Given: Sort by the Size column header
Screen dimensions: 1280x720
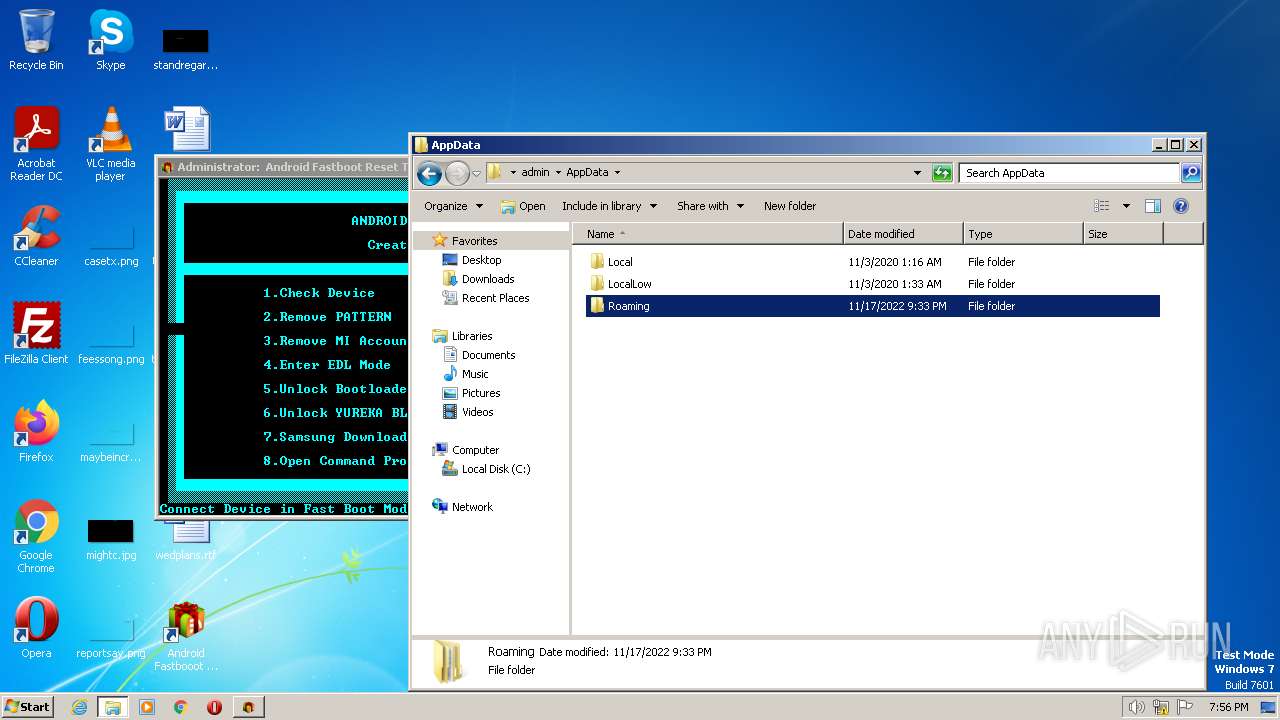Looking at the screenshot, I should pyautogui.click(x=1123, y=234).
